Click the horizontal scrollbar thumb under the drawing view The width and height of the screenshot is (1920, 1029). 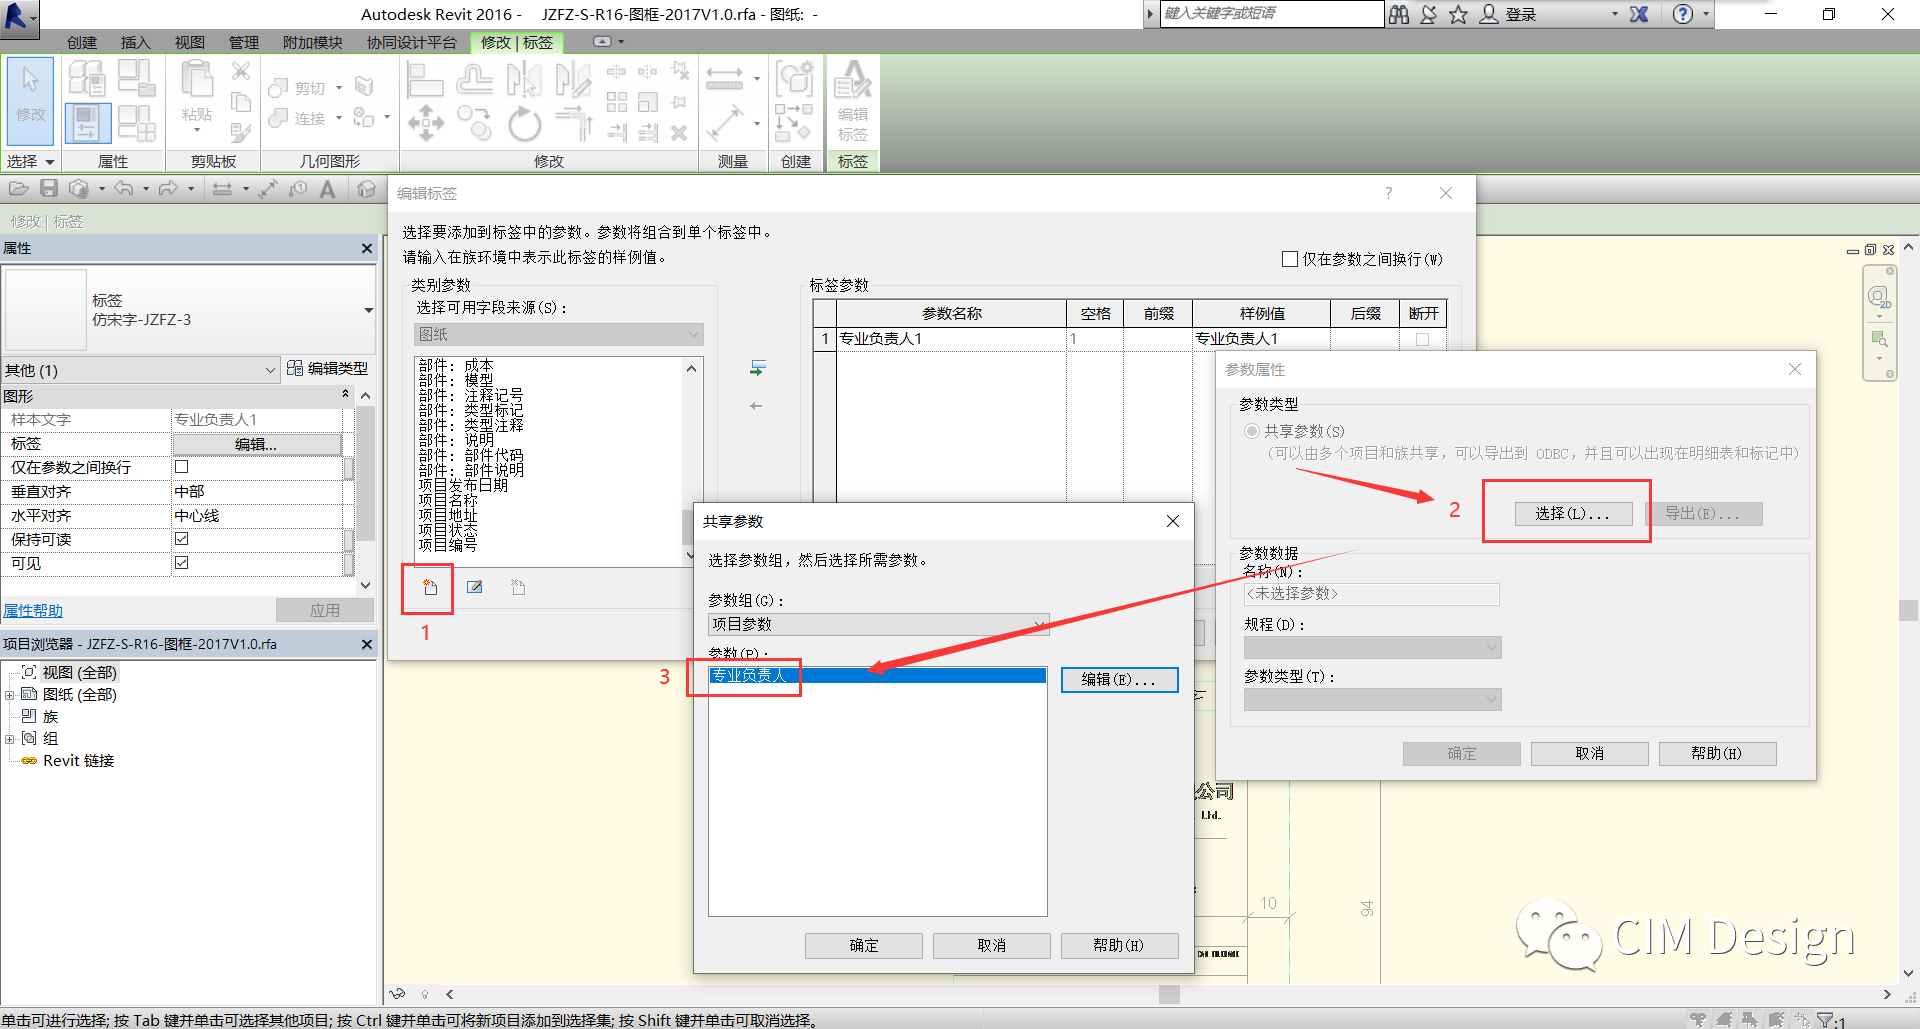click(1169, 994)
